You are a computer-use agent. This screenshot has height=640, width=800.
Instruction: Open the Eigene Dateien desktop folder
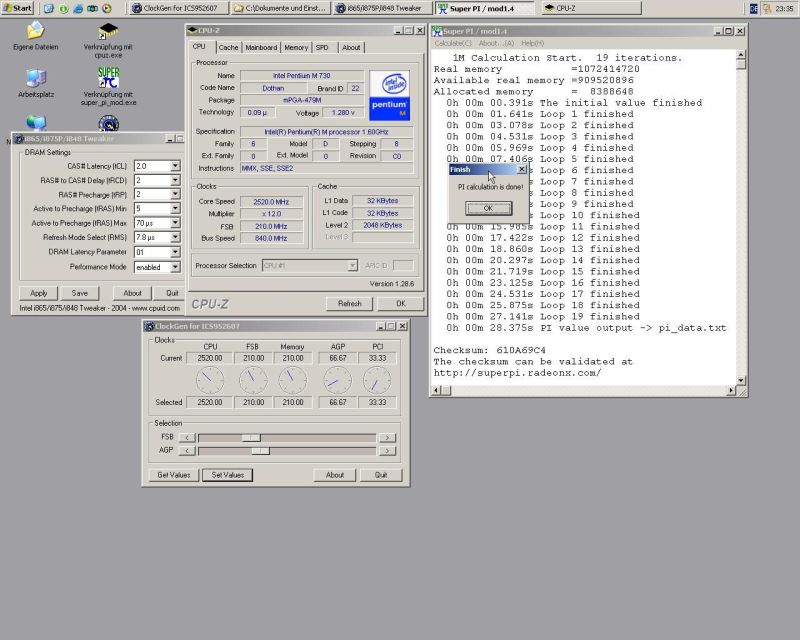click(x=35, y=36)
